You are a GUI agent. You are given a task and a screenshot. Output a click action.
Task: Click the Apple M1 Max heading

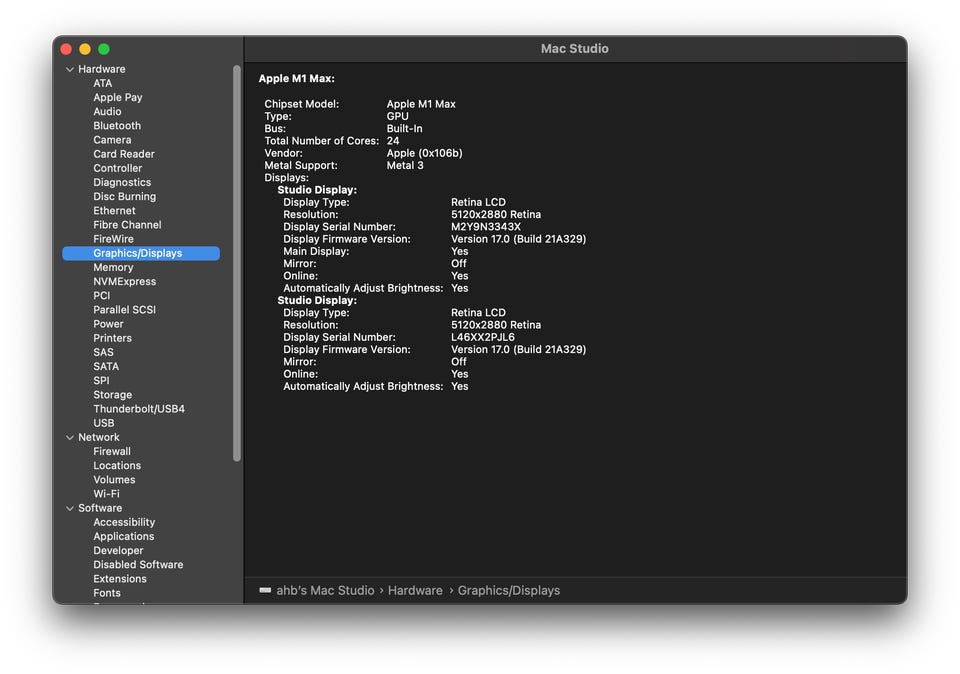point(296,78)
